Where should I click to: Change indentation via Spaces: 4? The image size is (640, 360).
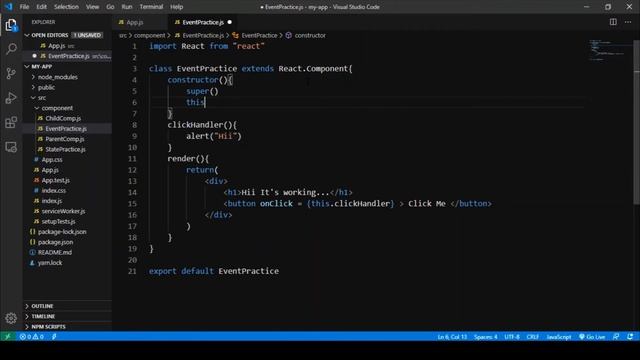[x=485, y=337]
